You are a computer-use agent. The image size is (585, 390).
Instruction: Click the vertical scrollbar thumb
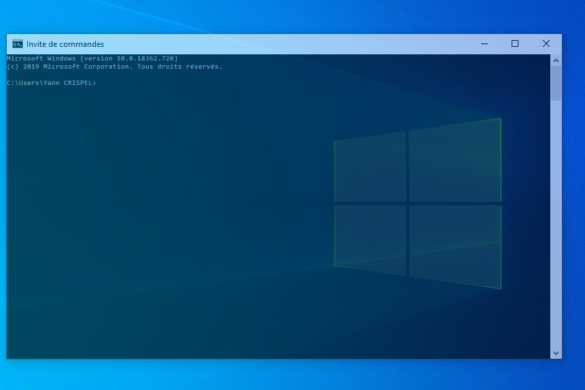(x=556, y=84)
